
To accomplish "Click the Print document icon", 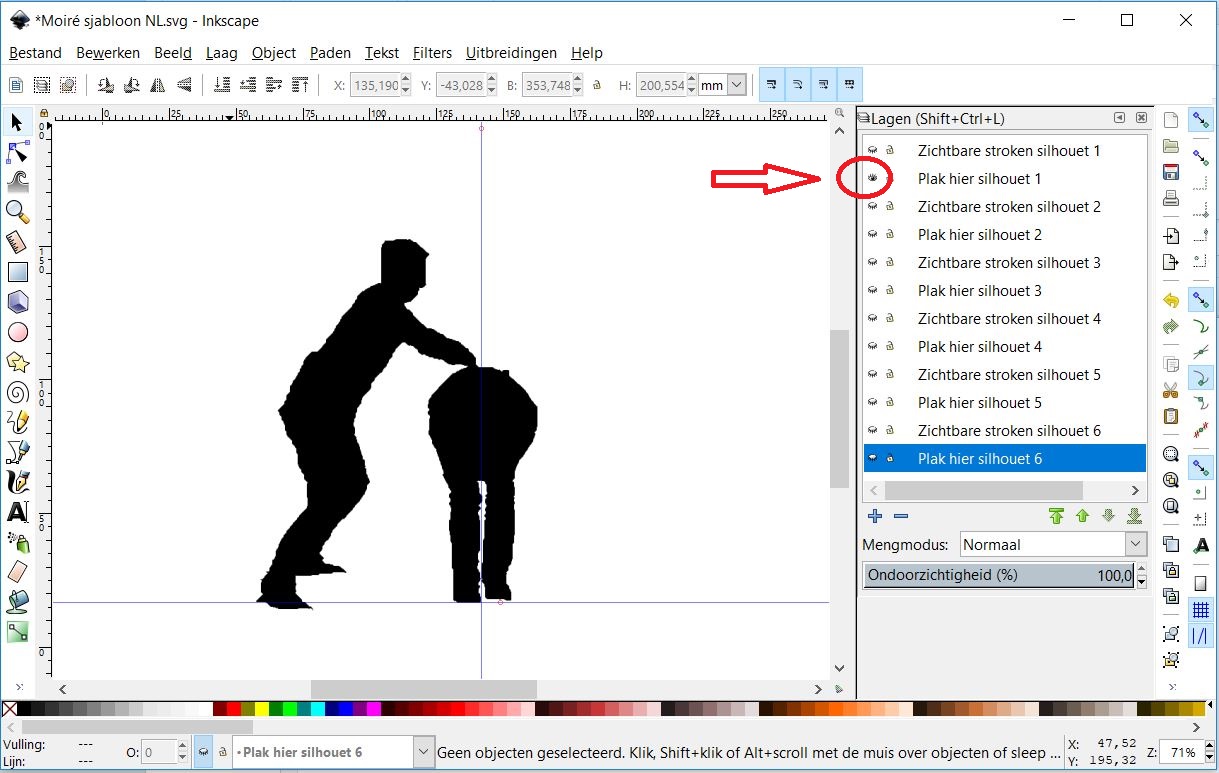I will coord(1171,198).
